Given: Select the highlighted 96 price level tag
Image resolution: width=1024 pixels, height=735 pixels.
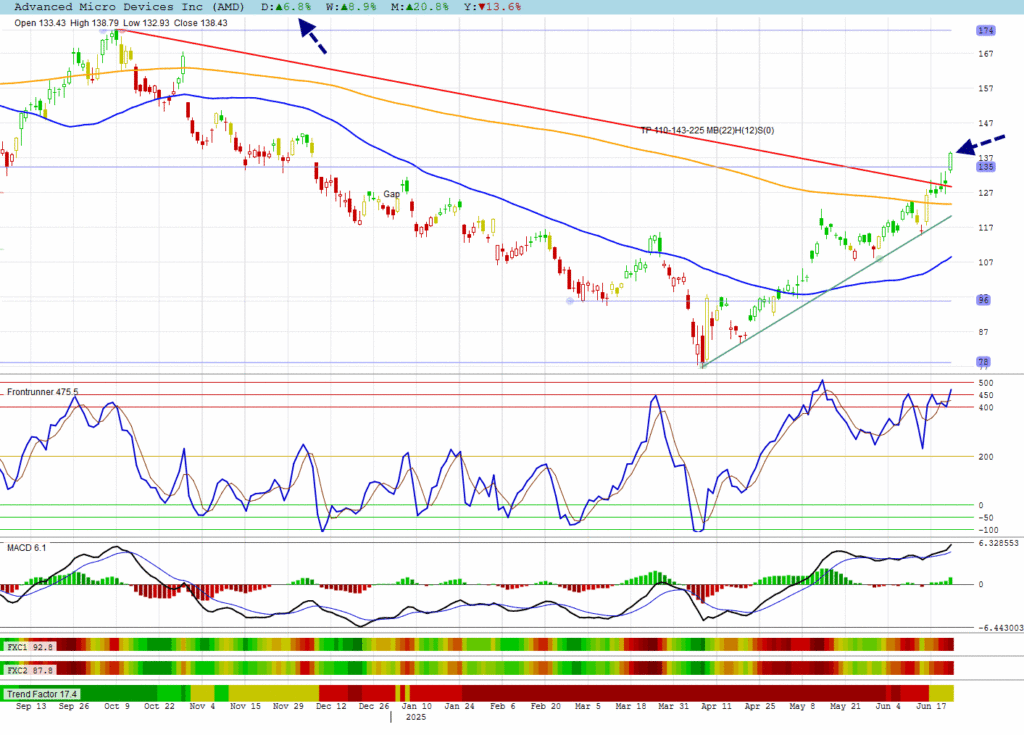Looking at the screenshot, I should click(x=984, y=300).
